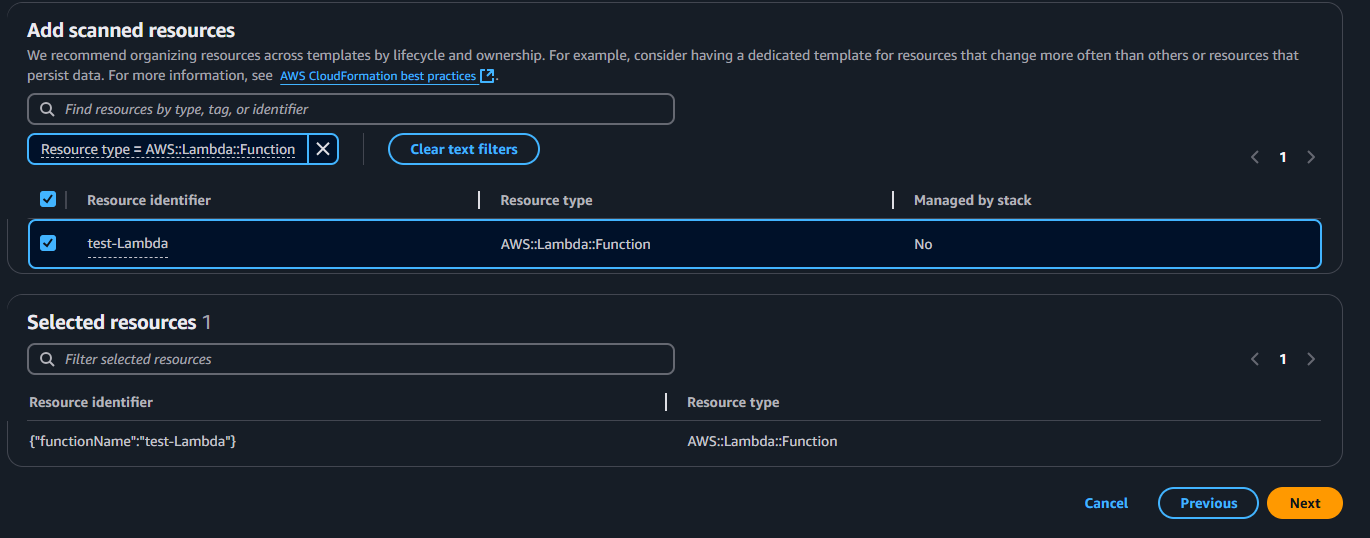Viewport: 1370px width, 538px height.
Task: Click the magnifier in Filter selected resources
Action: point(47,359)
